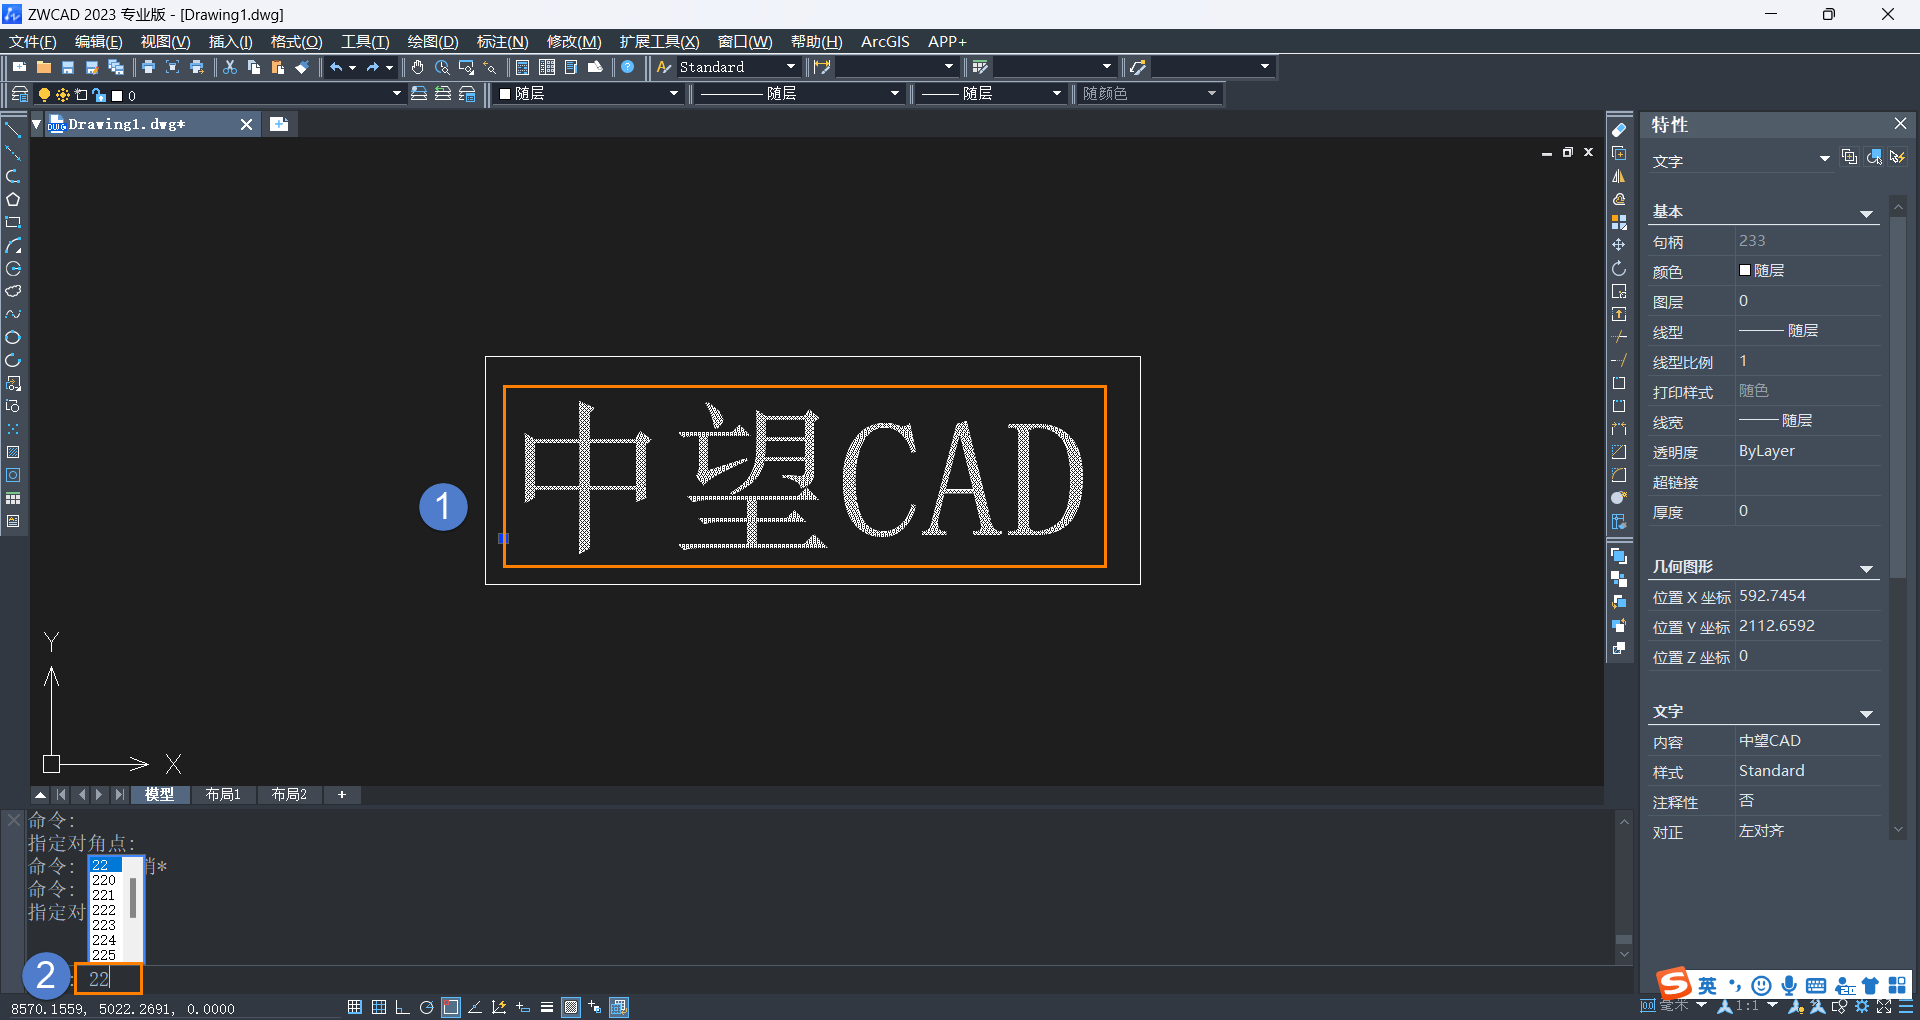Toggle Transparency display in the status bar

[x=571, y=1007]
